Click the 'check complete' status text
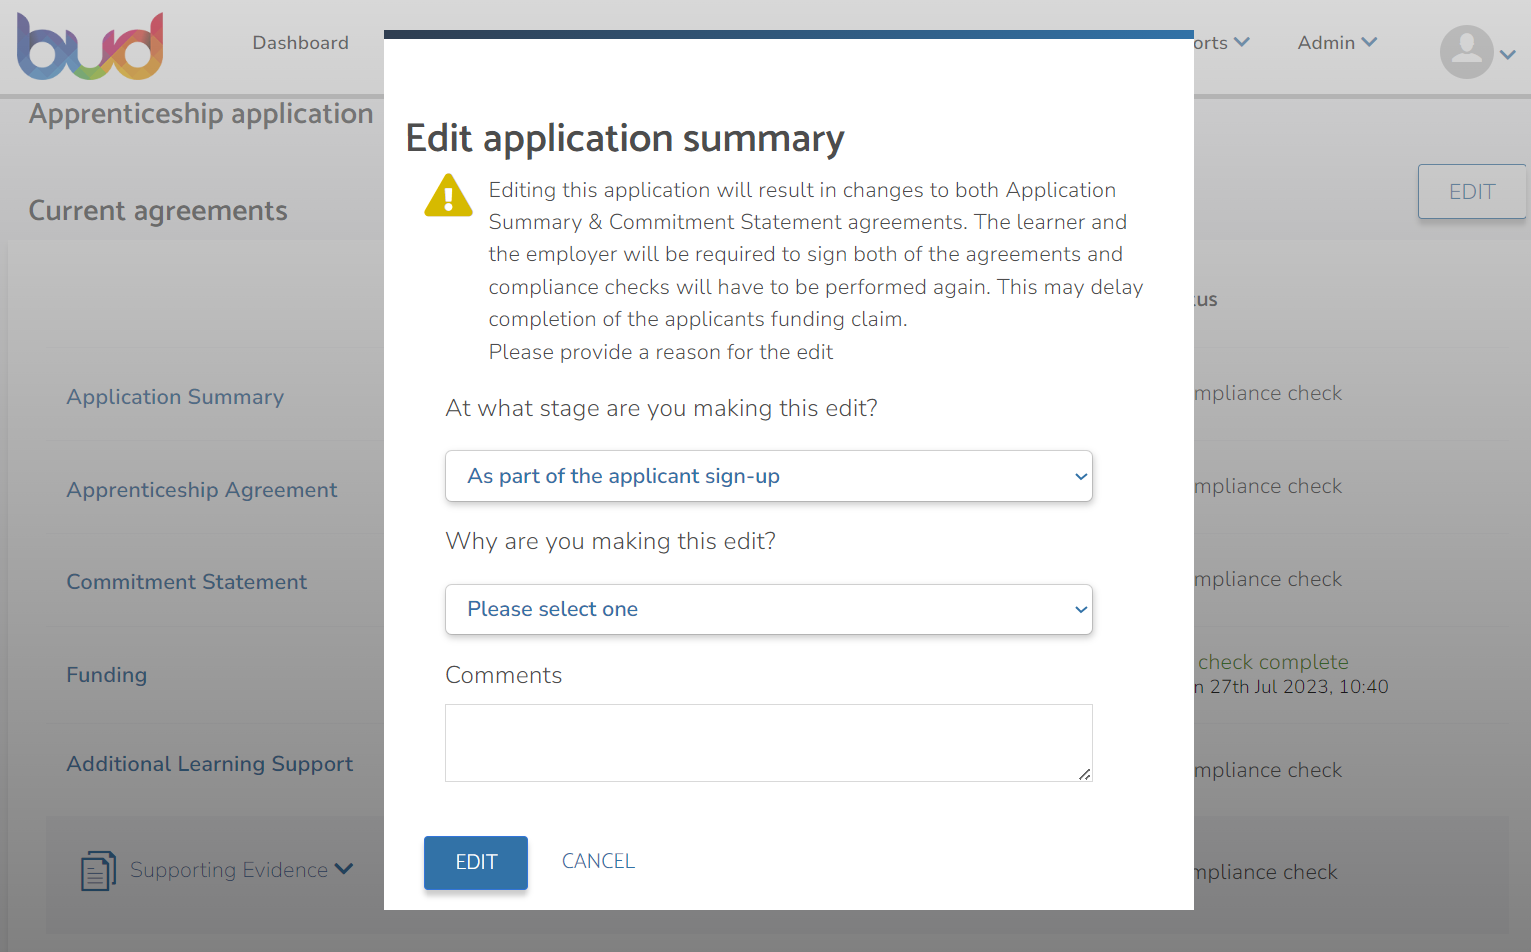Image resolution: width=1531 pixels, height=952 pixels. click(1273, 662)
